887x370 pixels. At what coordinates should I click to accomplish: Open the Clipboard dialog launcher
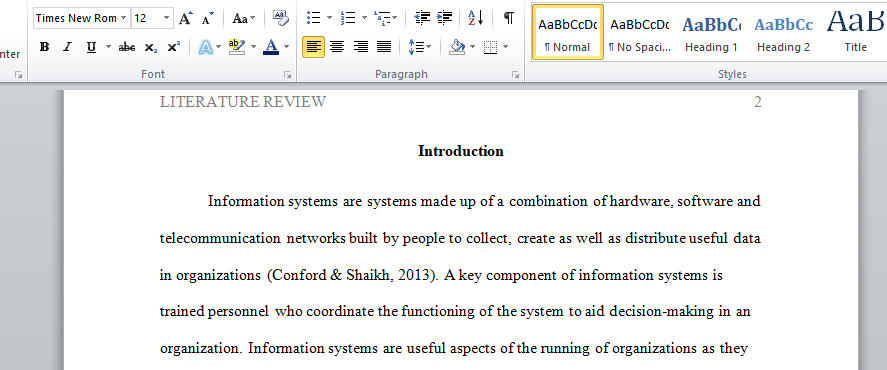(x=18, y=75)
